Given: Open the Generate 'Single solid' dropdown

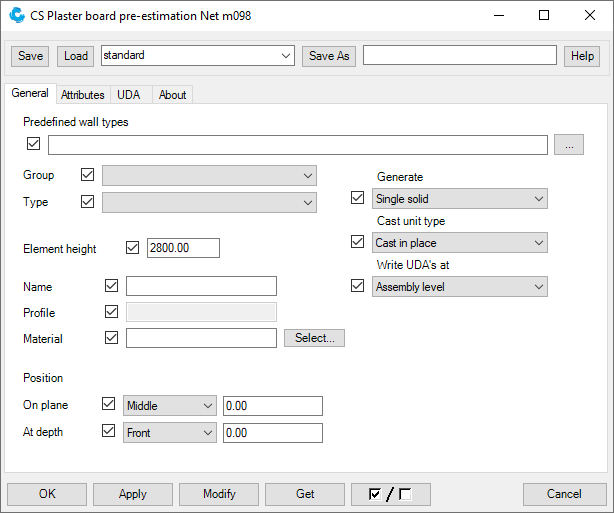Looking at the screenshot, I should 459,199.
